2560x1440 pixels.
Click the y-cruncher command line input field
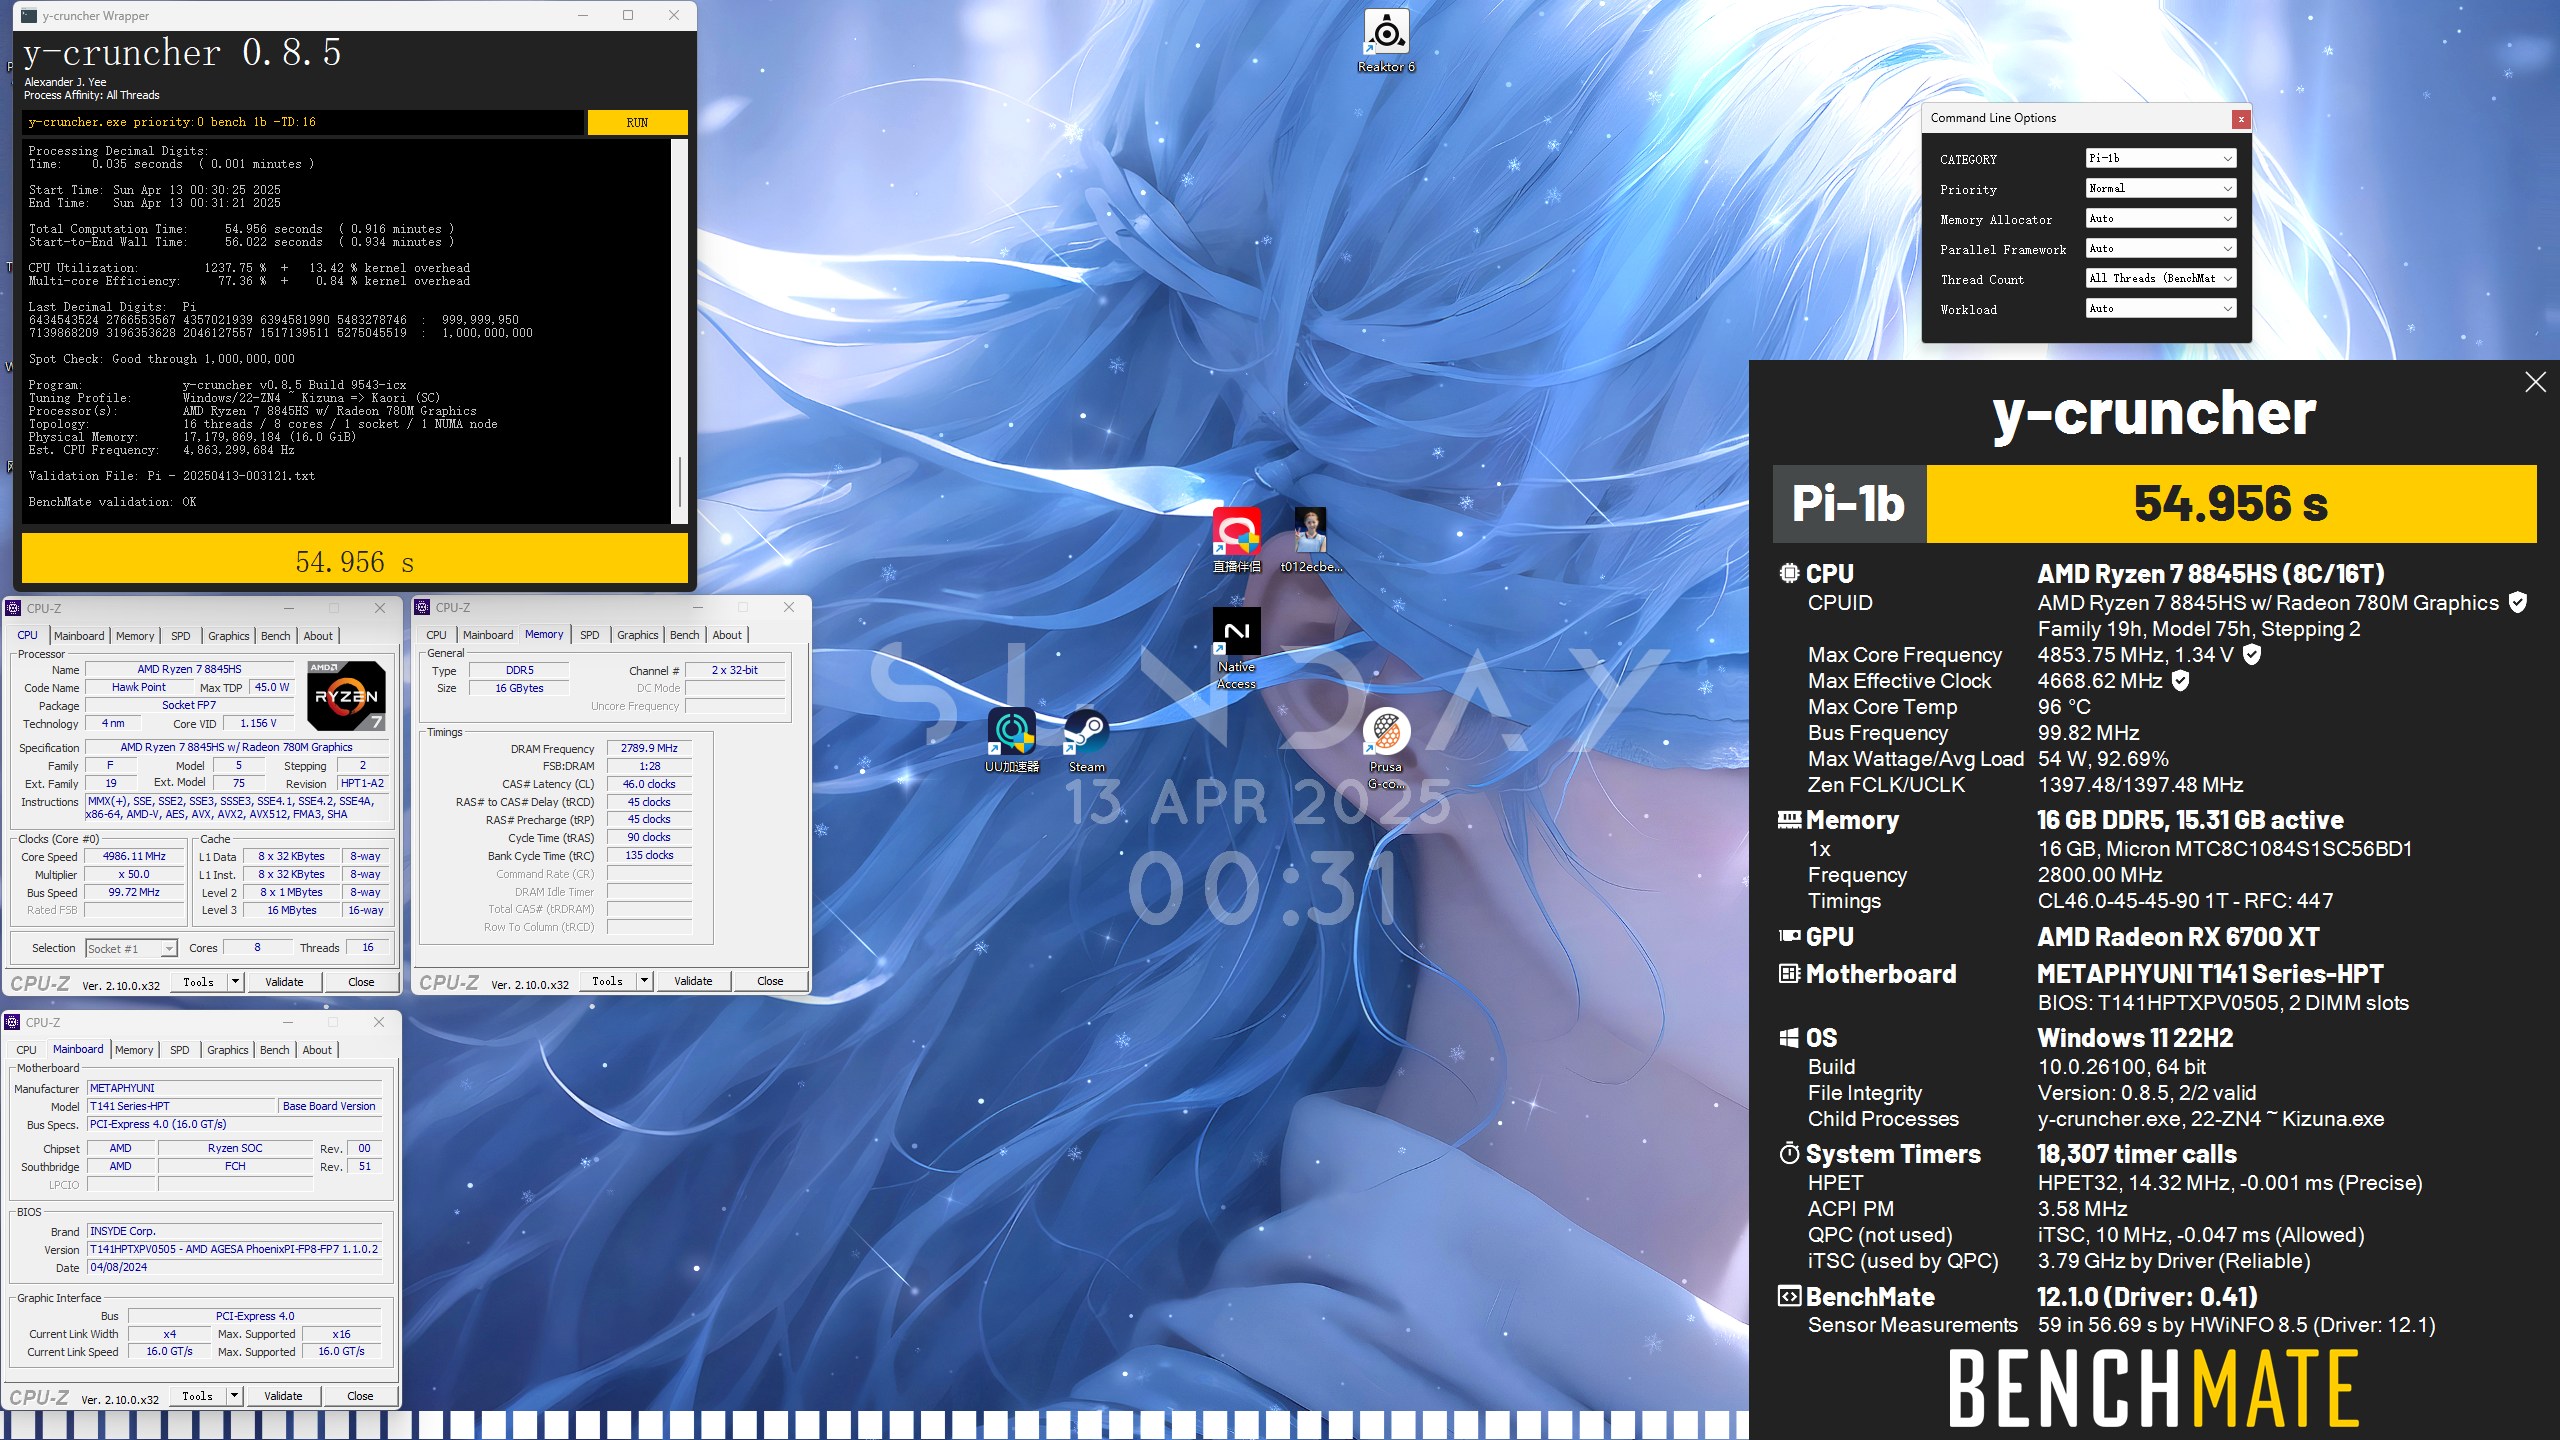(303, 122)
